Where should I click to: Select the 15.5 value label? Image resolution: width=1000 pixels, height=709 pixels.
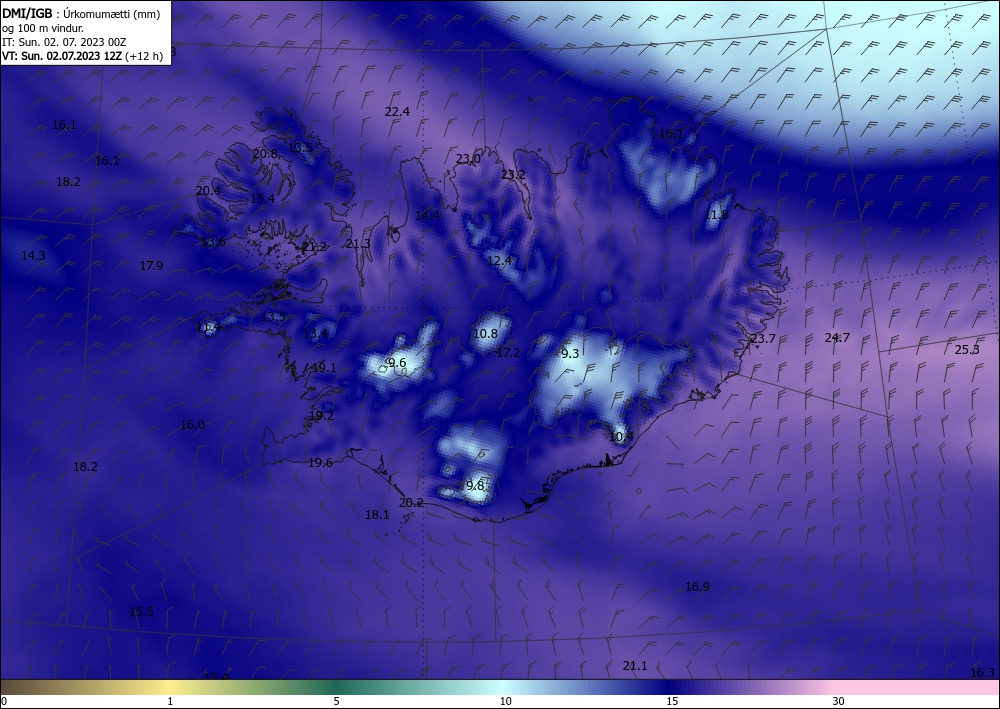pyautogui.click(x=142, y=612)
